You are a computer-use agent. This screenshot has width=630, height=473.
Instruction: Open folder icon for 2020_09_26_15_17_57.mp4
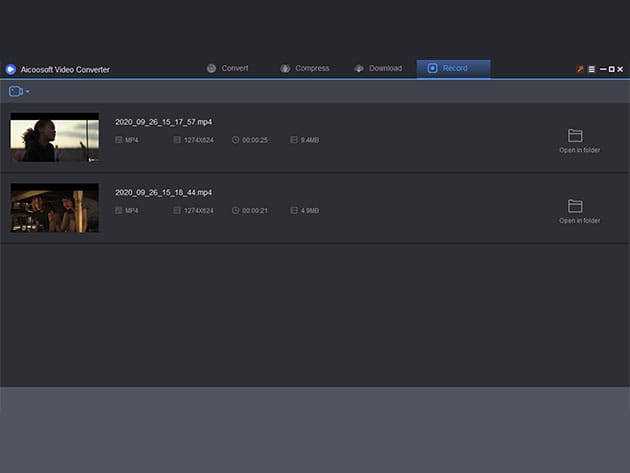[575, 135]
